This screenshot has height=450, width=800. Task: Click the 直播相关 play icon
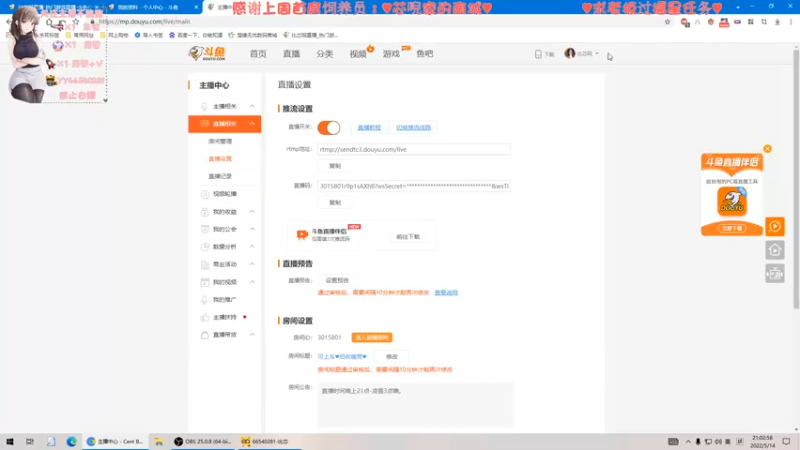205,123
